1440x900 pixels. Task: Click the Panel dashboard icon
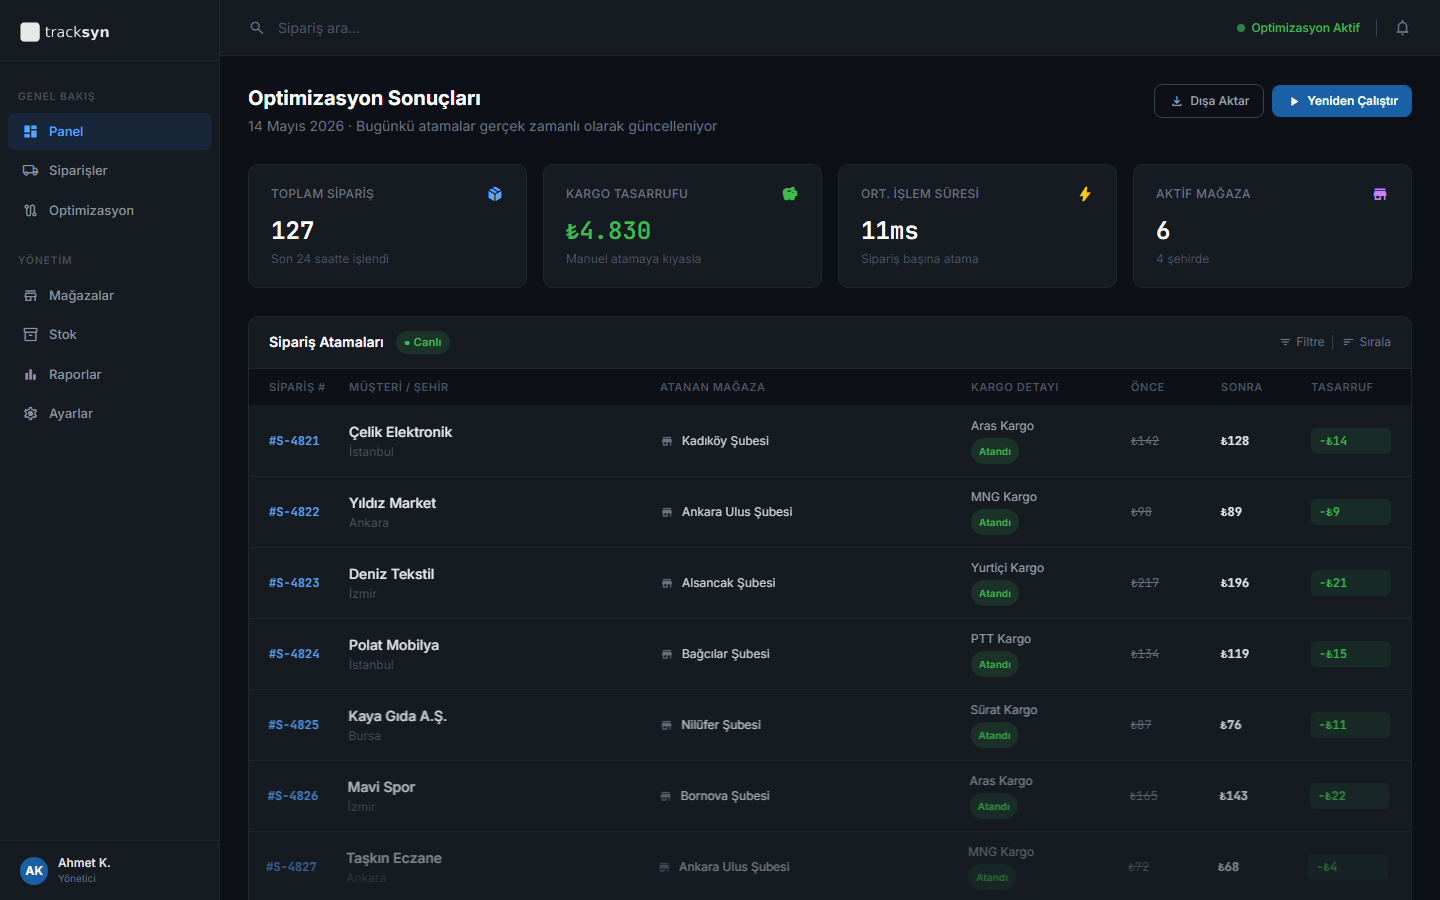(30, 131)
